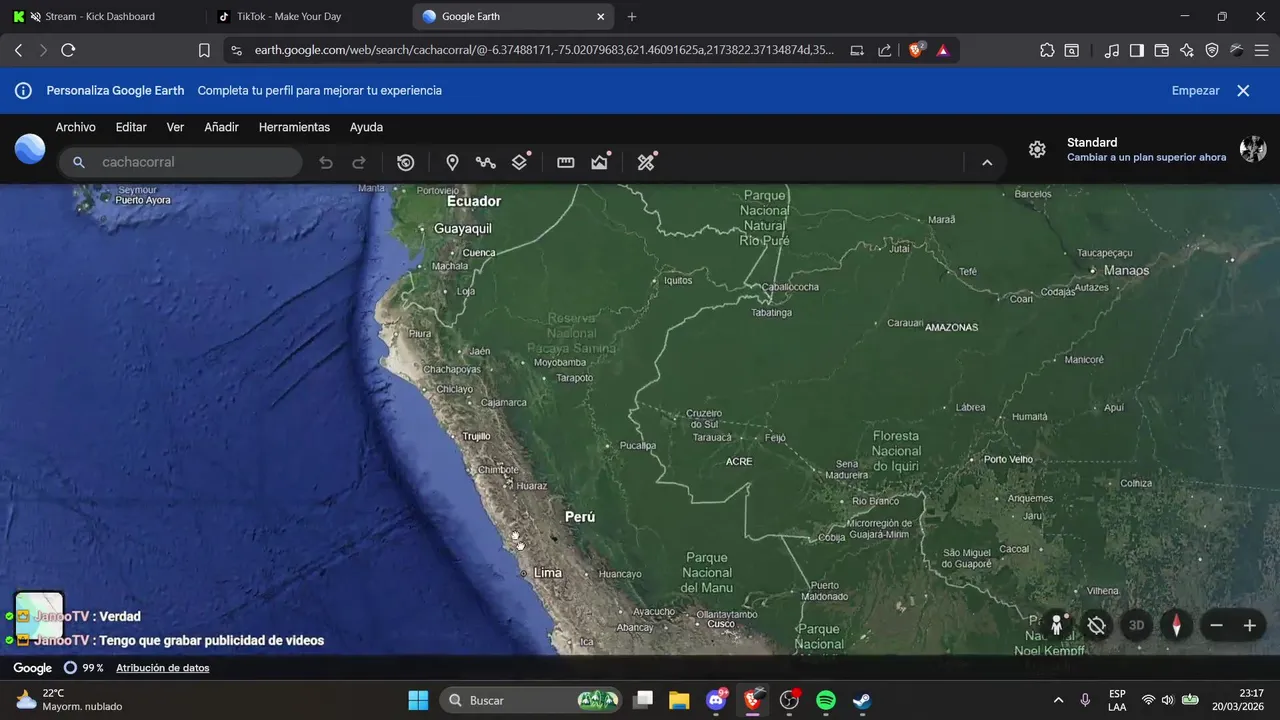Add a placemark with the pin tool
The width and height of the screenshot is (1280, 720).
click(452, 163)
